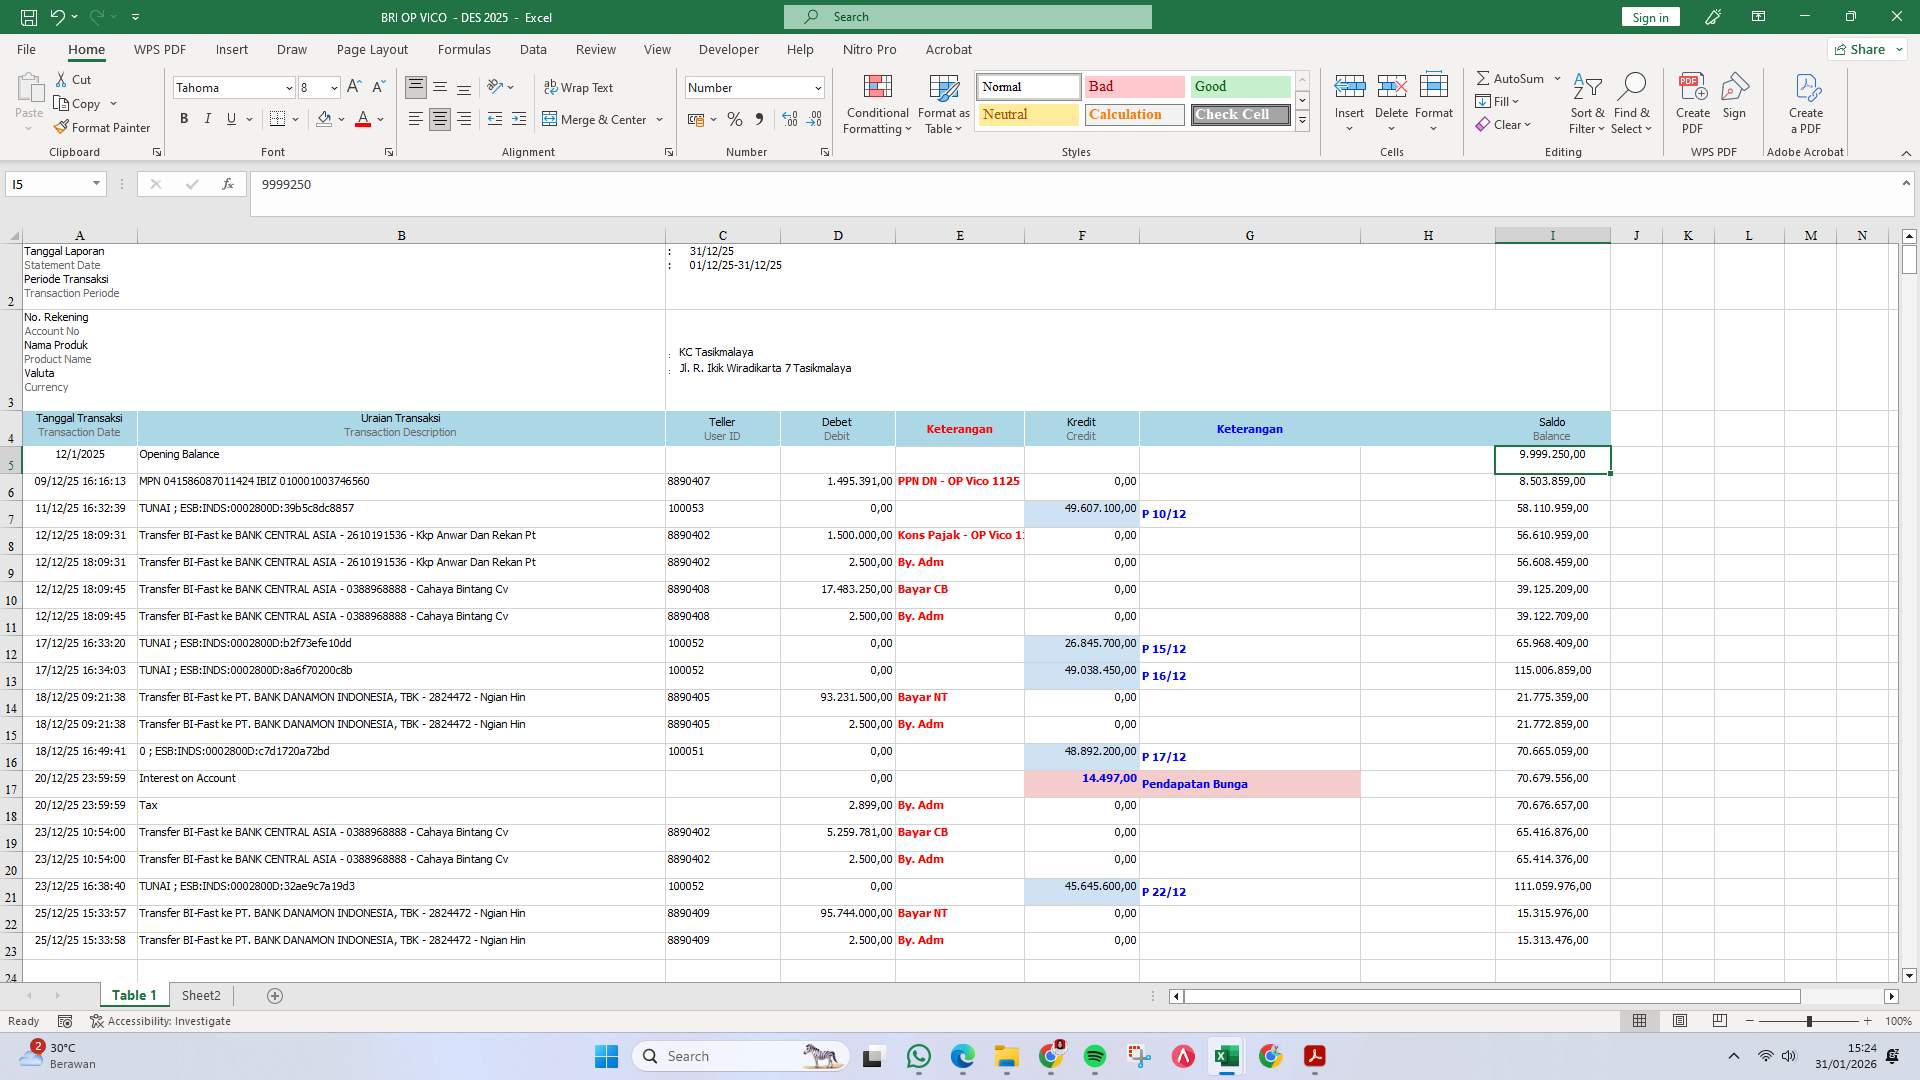Expand the Merge & Center options

(659, 119)
